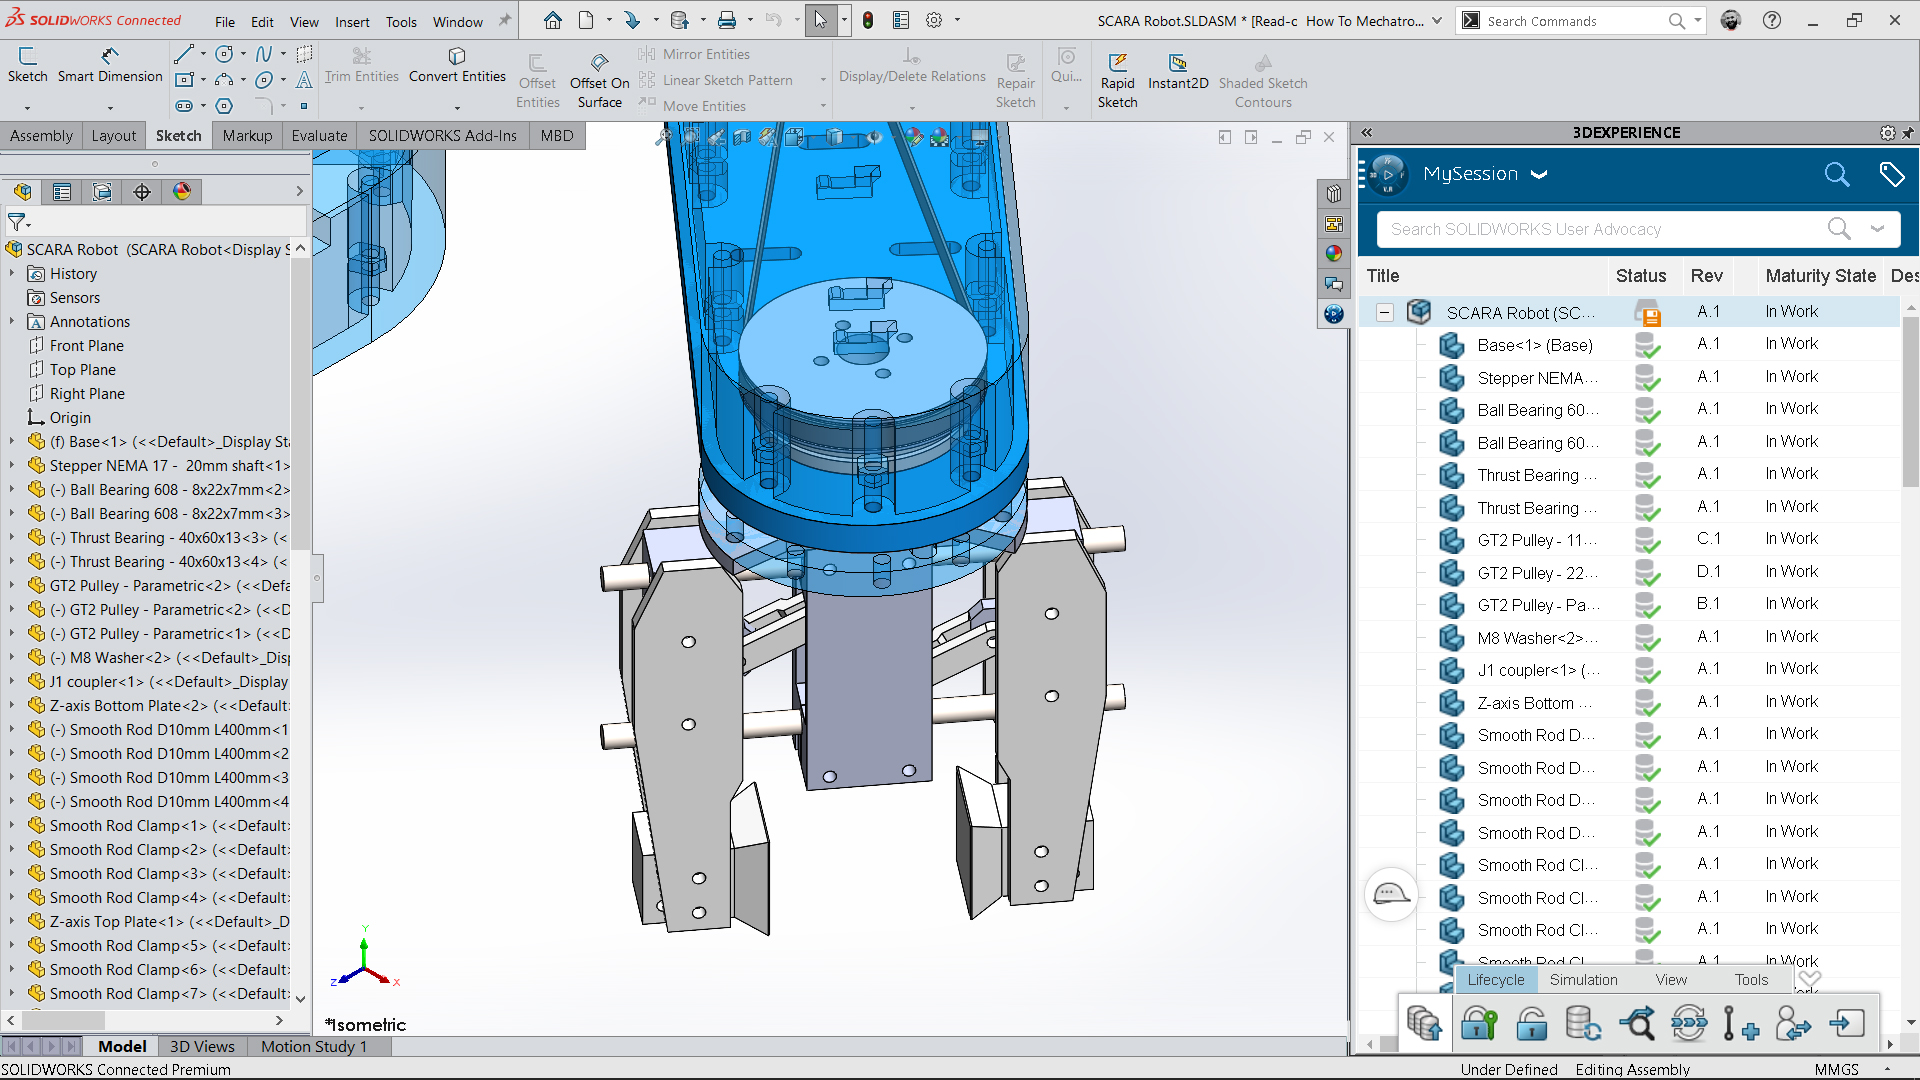
Task: Select the Circle sketch tool
Action: pos(224,54)
